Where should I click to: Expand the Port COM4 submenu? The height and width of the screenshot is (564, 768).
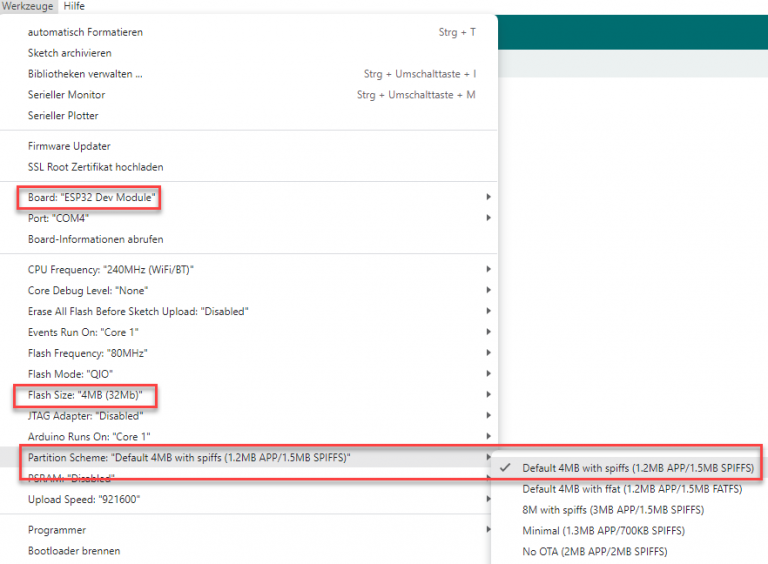pos(59,218)
